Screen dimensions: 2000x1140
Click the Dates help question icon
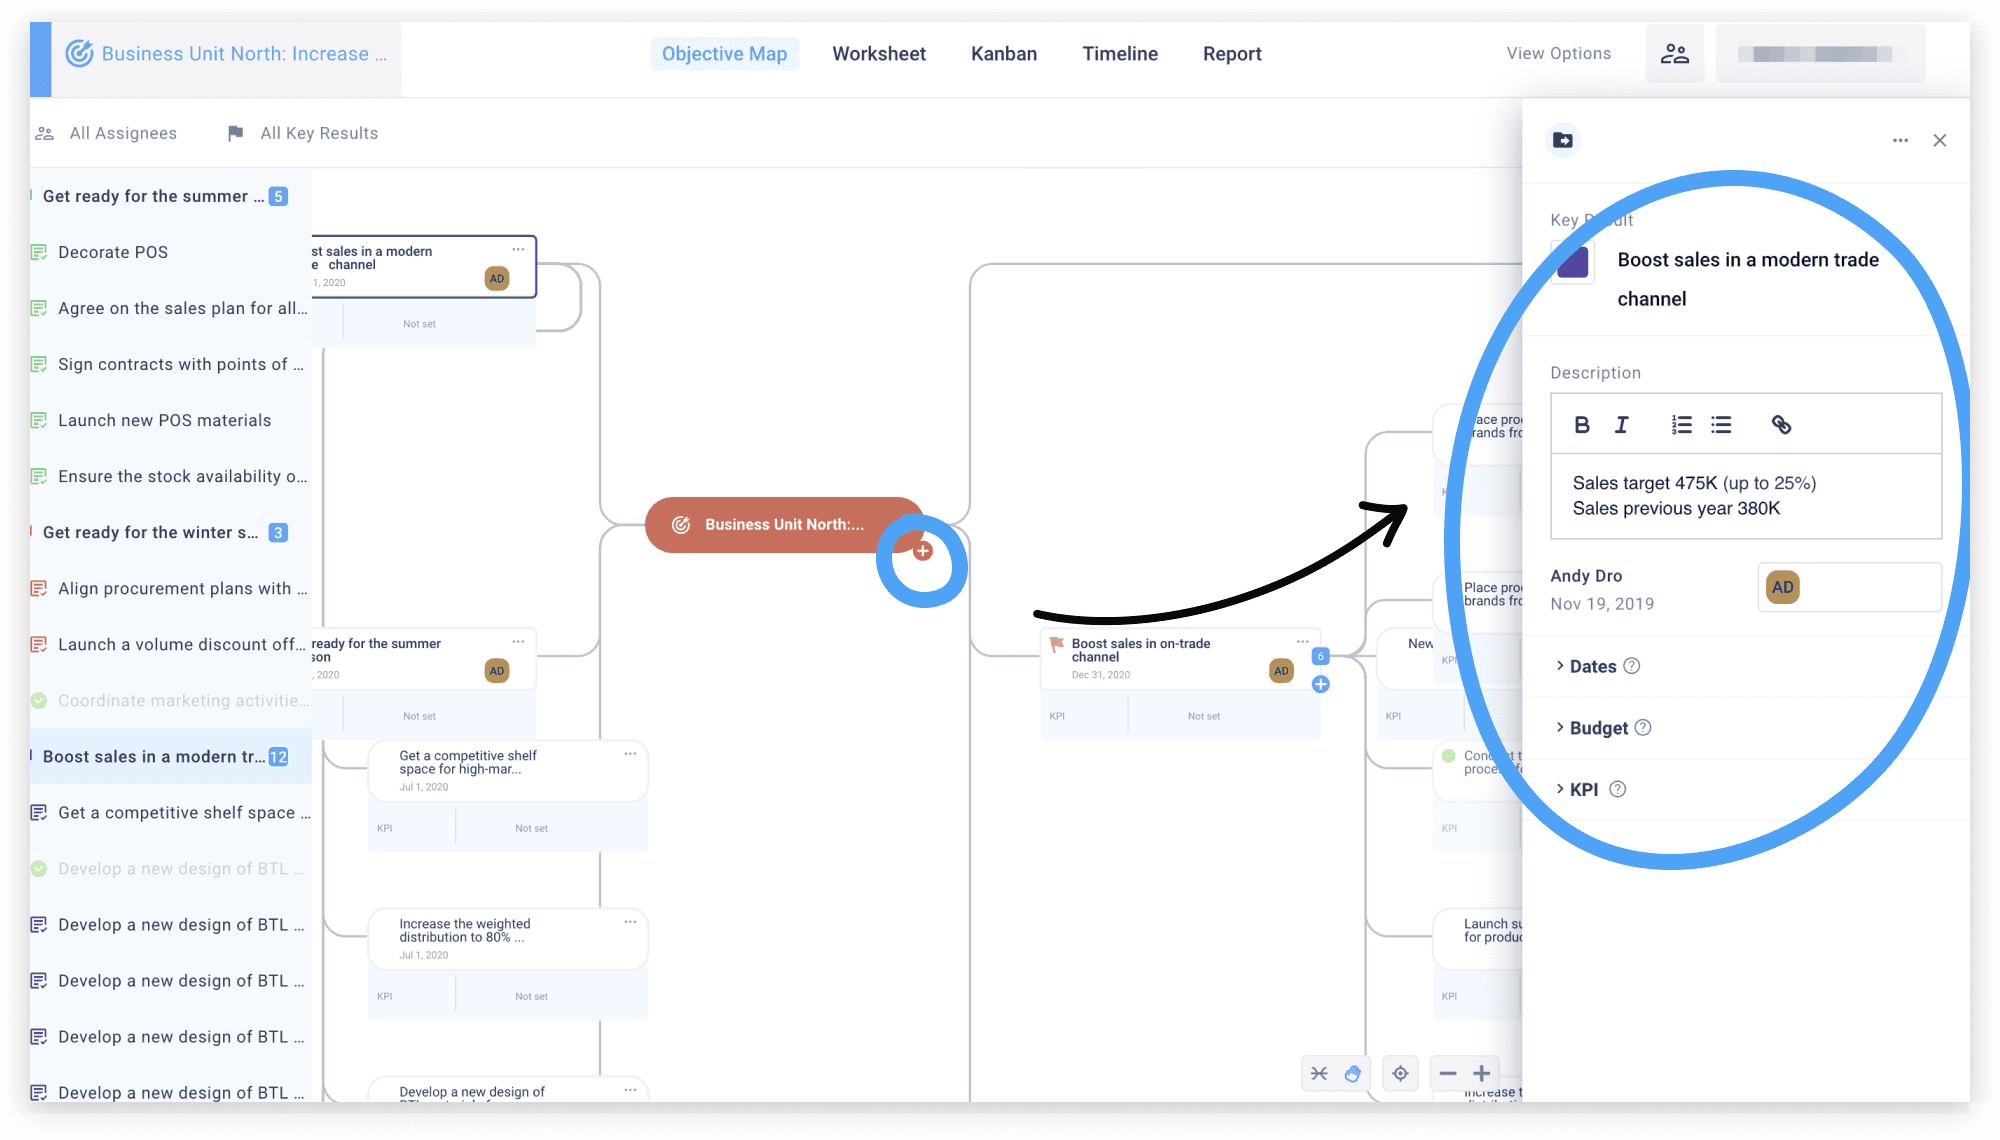point(1632,666)
